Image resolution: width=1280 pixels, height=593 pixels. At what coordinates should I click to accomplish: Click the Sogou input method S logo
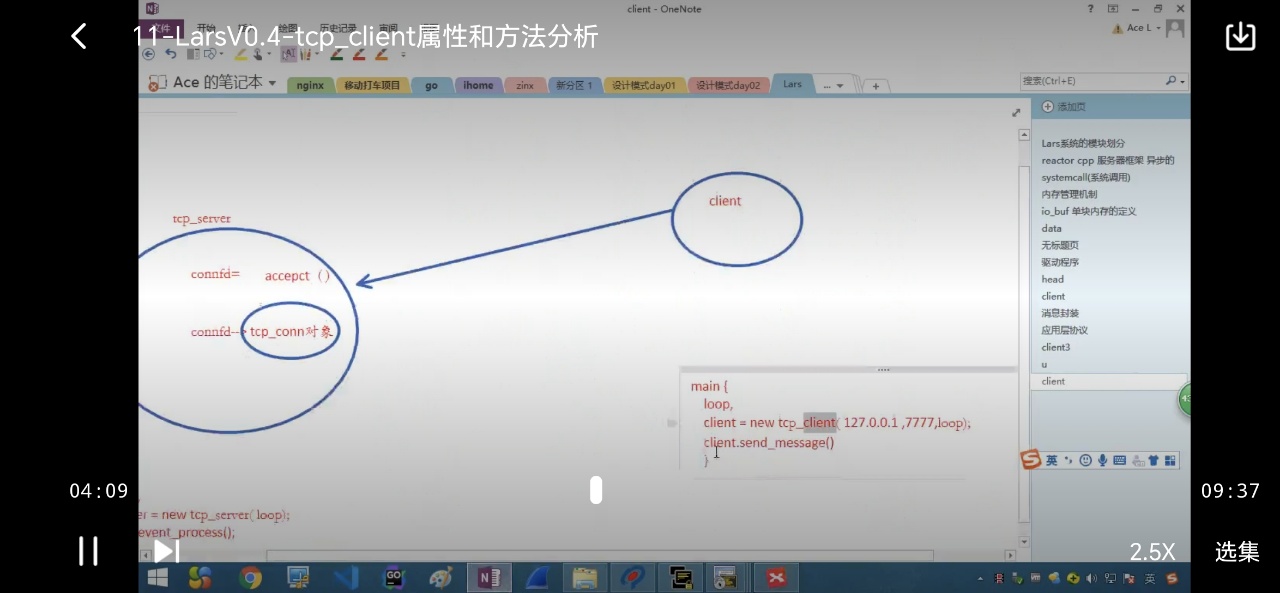pyautogui.click(x=1030, y=459)
